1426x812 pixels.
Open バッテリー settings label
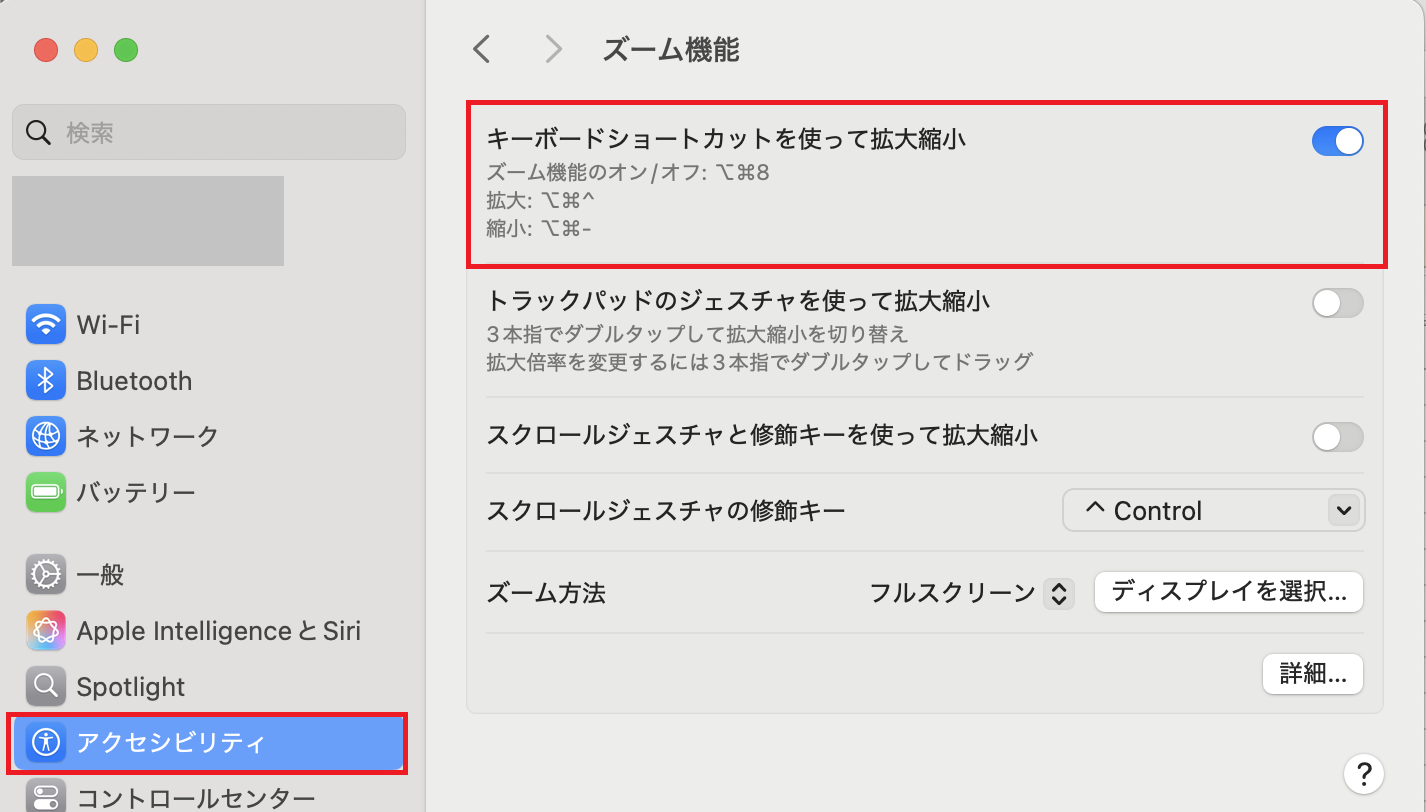click(x=136, y=492)
